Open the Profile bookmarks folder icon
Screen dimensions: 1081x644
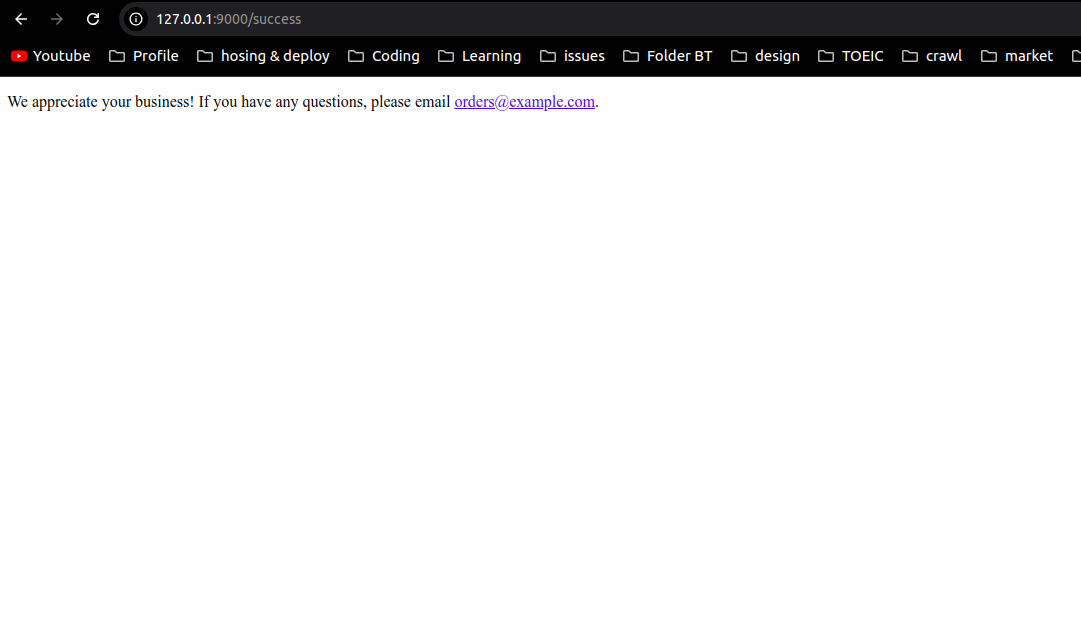click(x=115, y=55)
